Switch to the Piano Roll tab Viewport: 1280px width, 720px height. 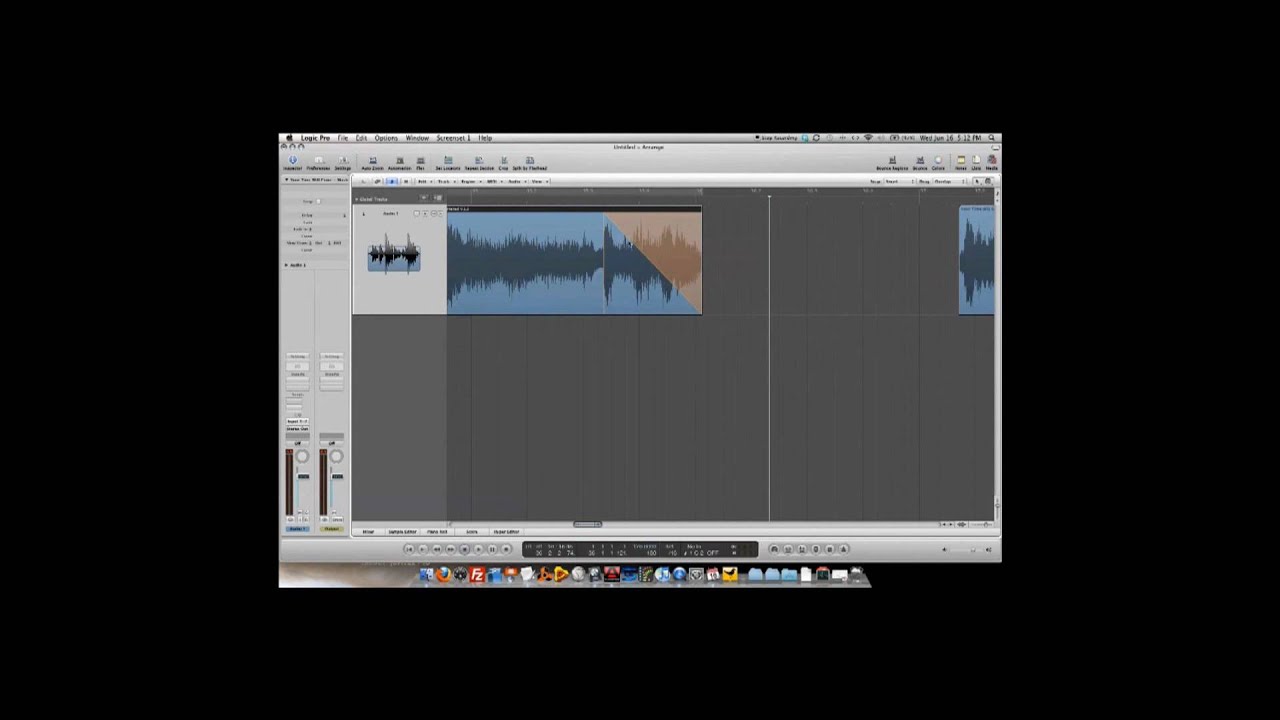tap(437, 532)
